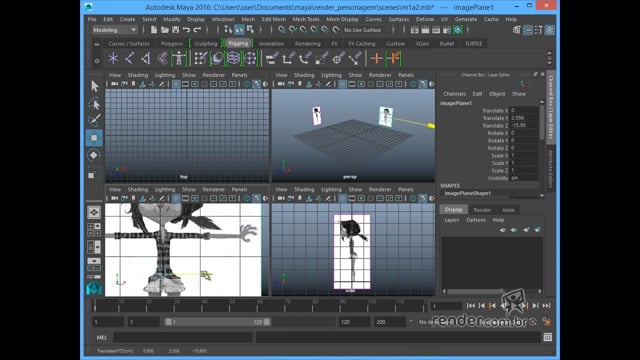Click the Open Scene folder icon
The width and height of the screenshot is (640, 360).
tap(164, 30)
